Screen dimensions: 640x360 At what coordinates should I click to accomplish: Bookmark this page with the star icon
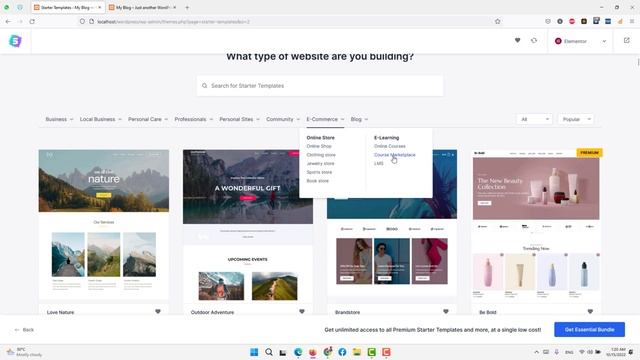497,21
